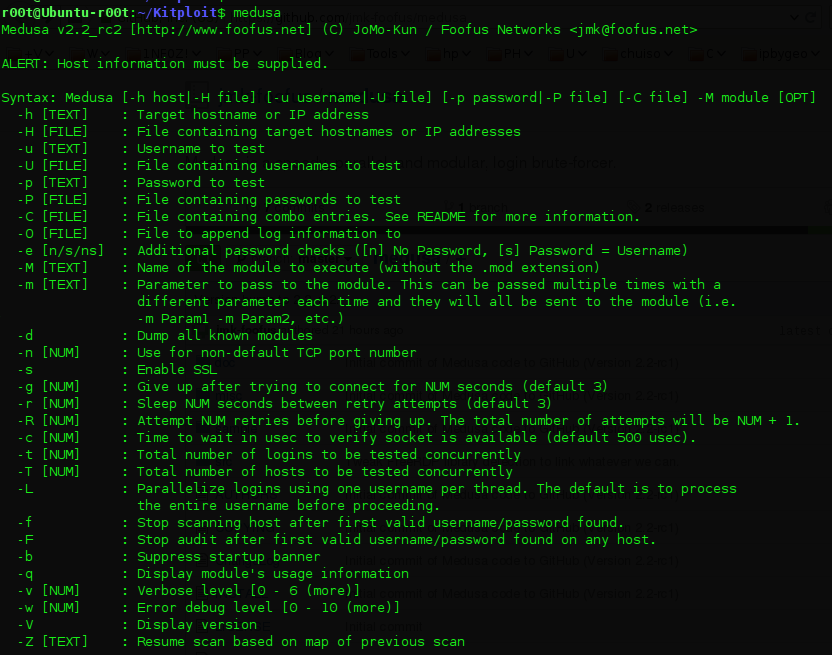Screen dimensions: 832x655
Task: Click the -e [n/s/ns] option flag
Action: point(60,251)
